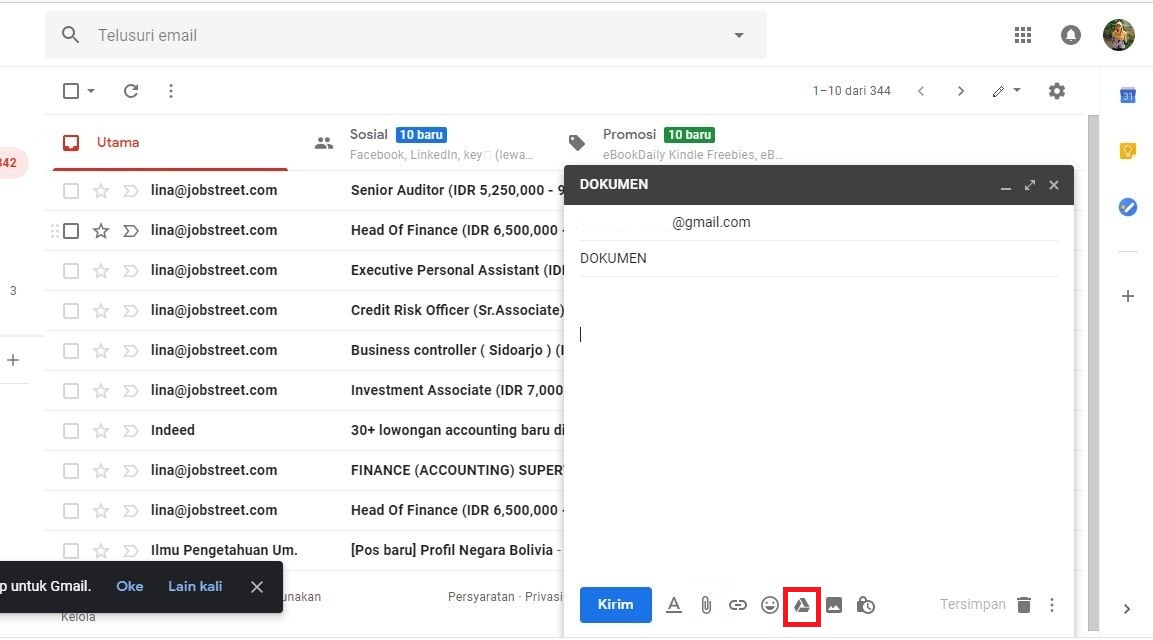Open Google Tasks side panel
This screenshot has height=640, width=1153.
[x=1127, y=207]
